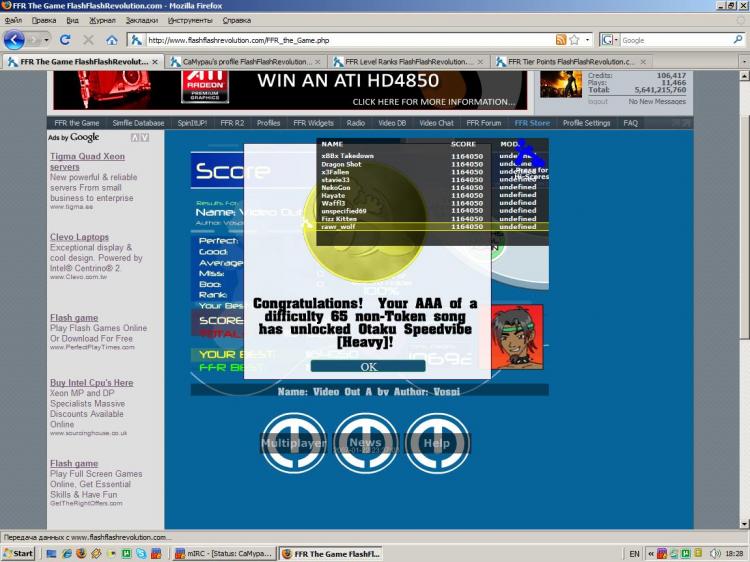Click the Windows Start button
Image resolution: width=750 pixels, height=562 pixels.
19,553
